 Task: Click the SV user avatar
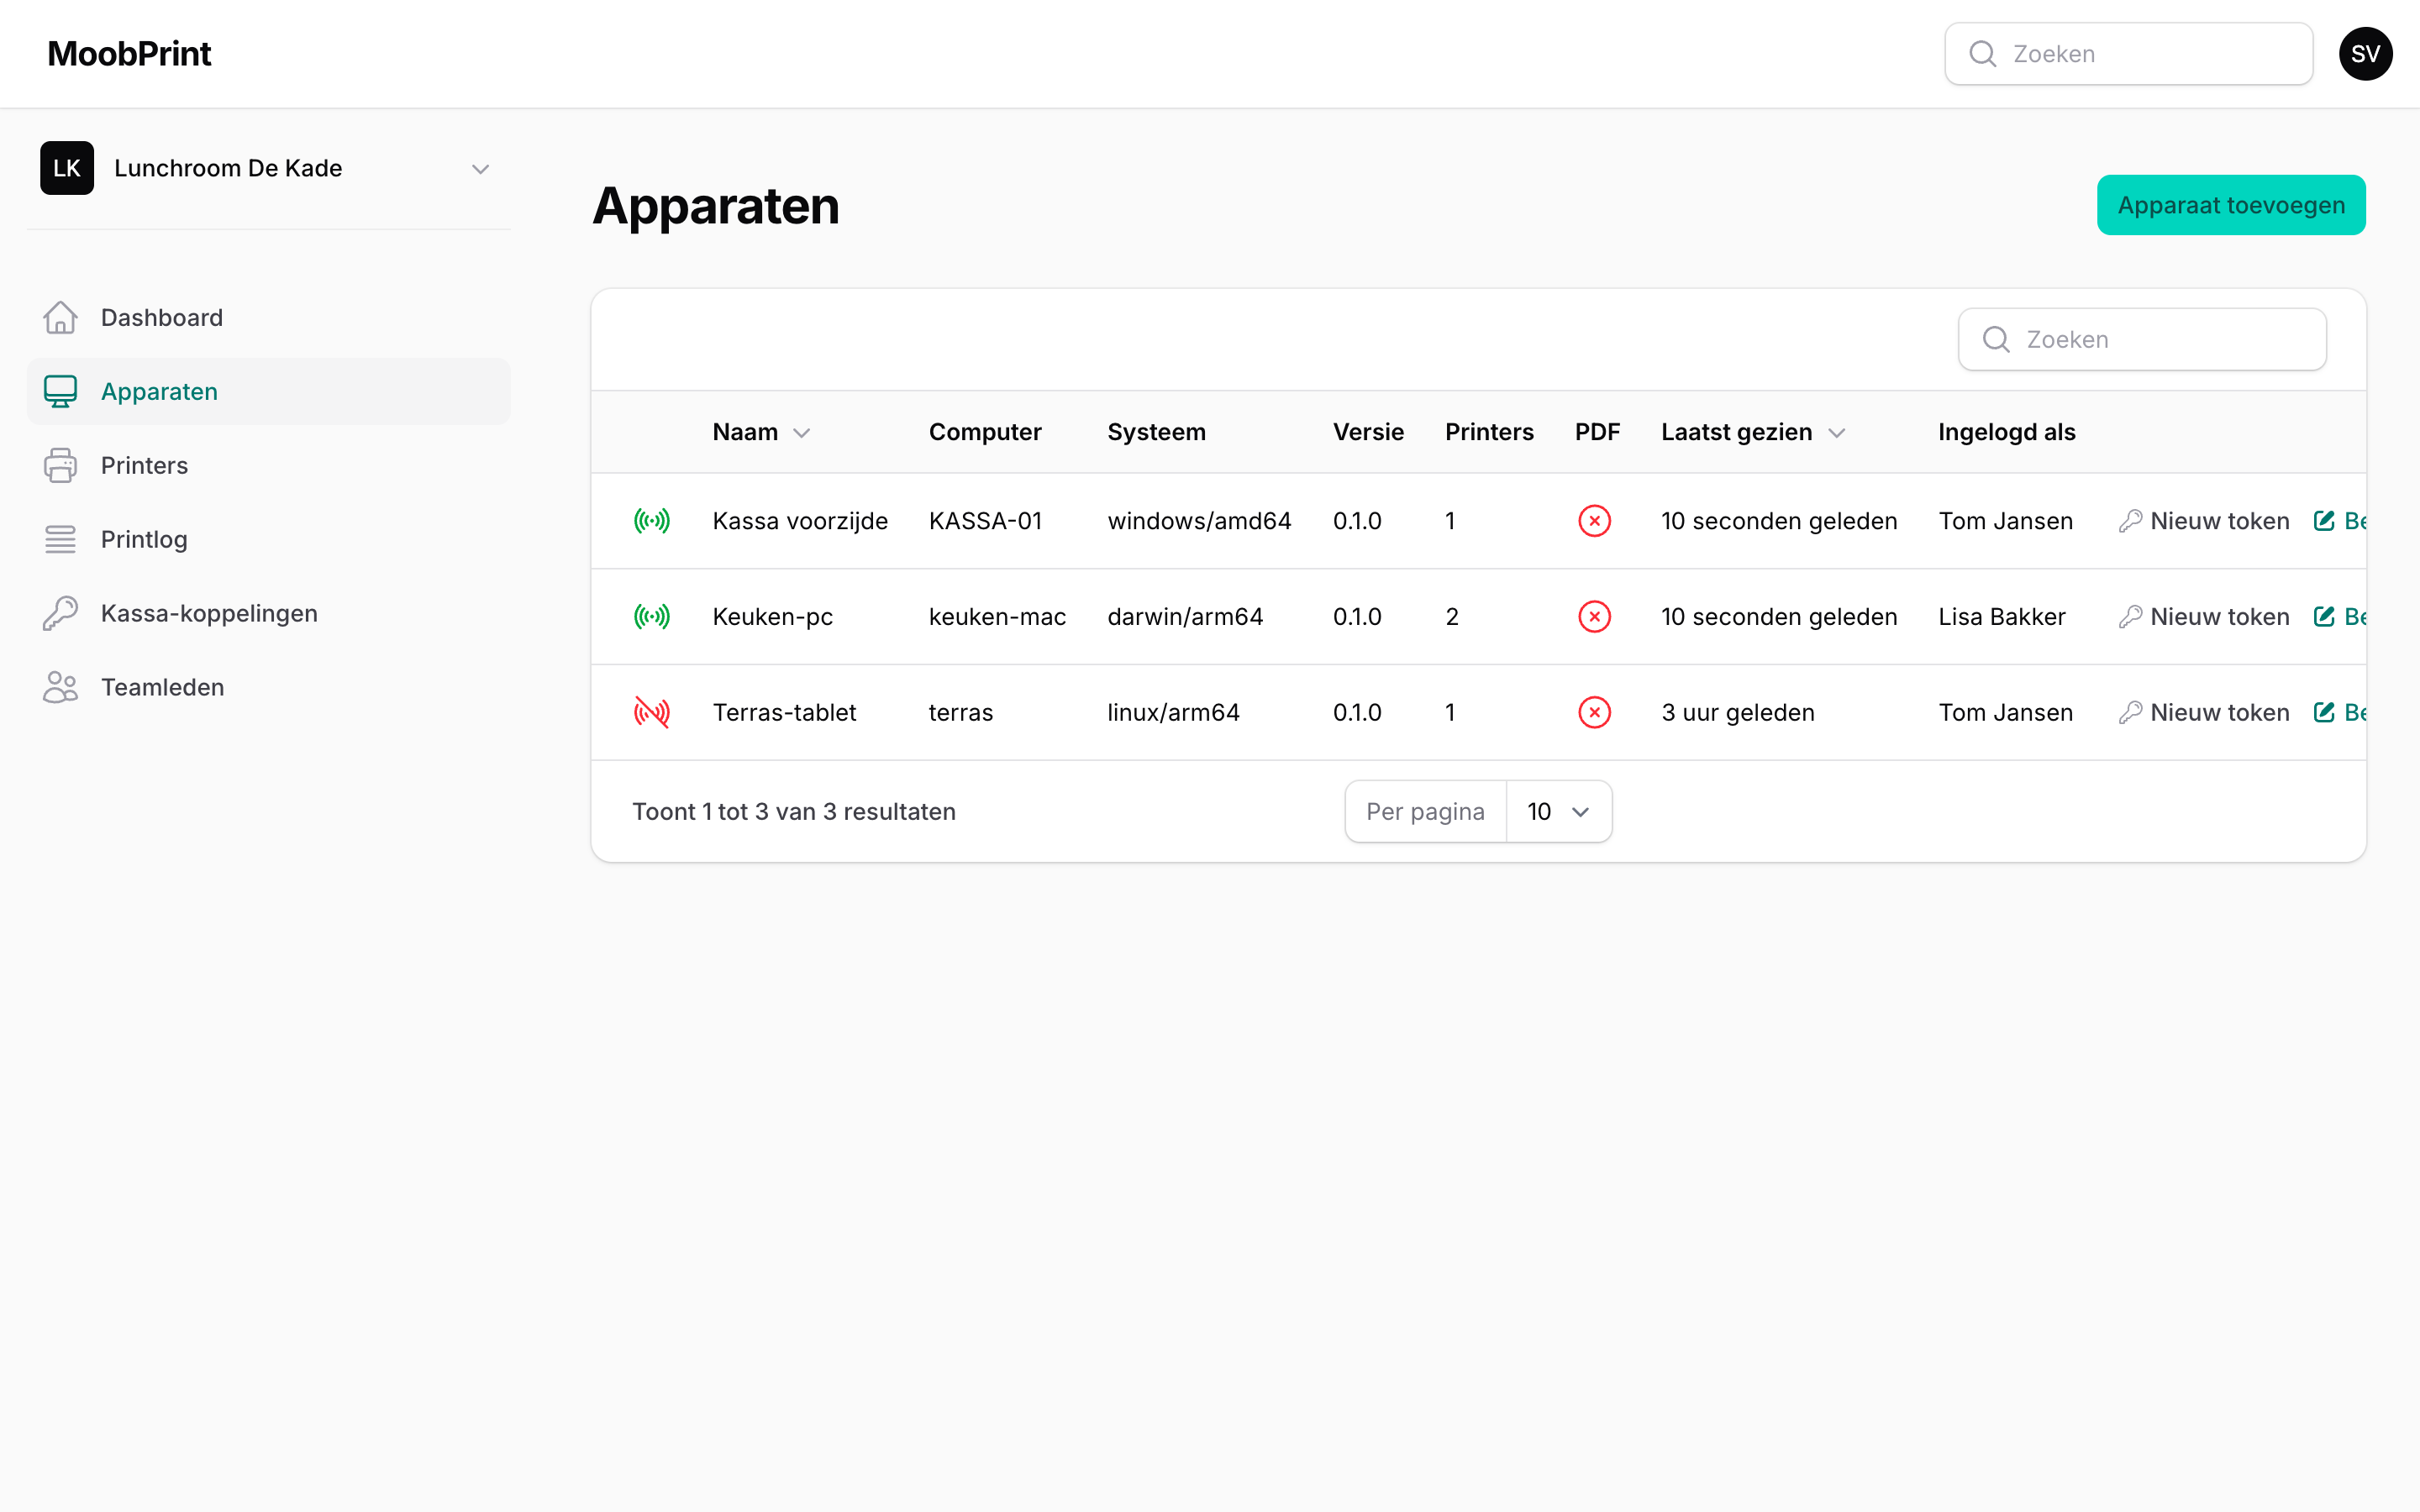(x=2365, y=54)
